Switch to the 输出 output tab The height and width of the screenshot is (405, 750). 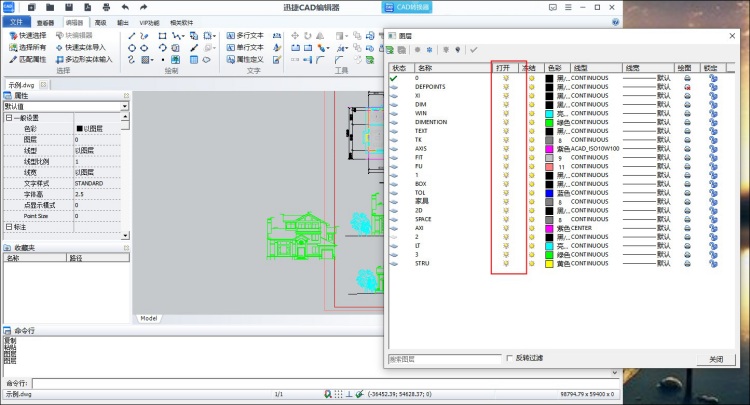coord(123,22)
